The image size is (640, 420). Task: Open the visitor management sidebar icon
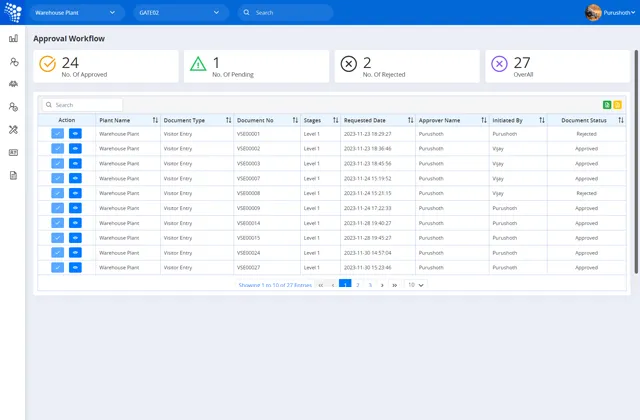[13, 62]
